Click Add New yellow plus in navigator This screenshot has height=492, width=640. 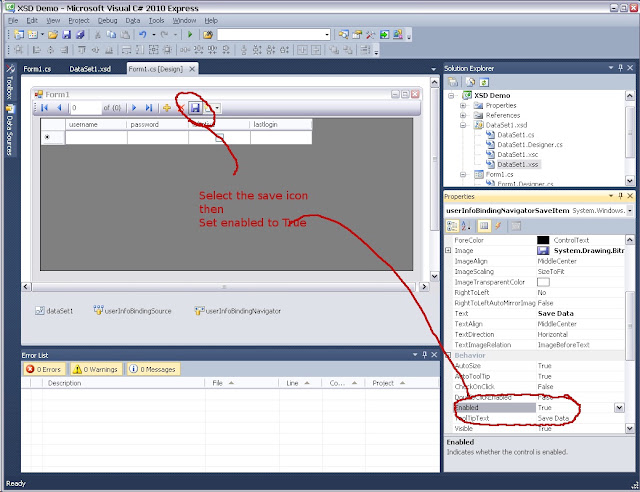[167, 108]
